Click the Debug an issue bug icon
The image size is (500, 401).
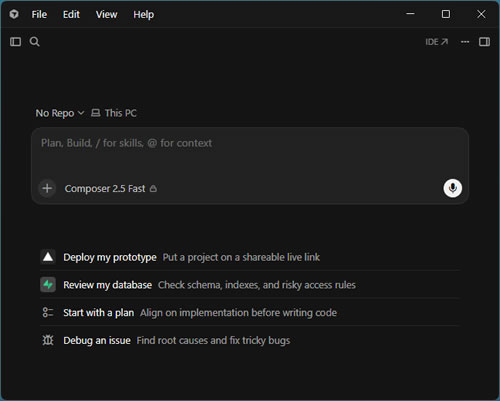(x=48, y=340)
